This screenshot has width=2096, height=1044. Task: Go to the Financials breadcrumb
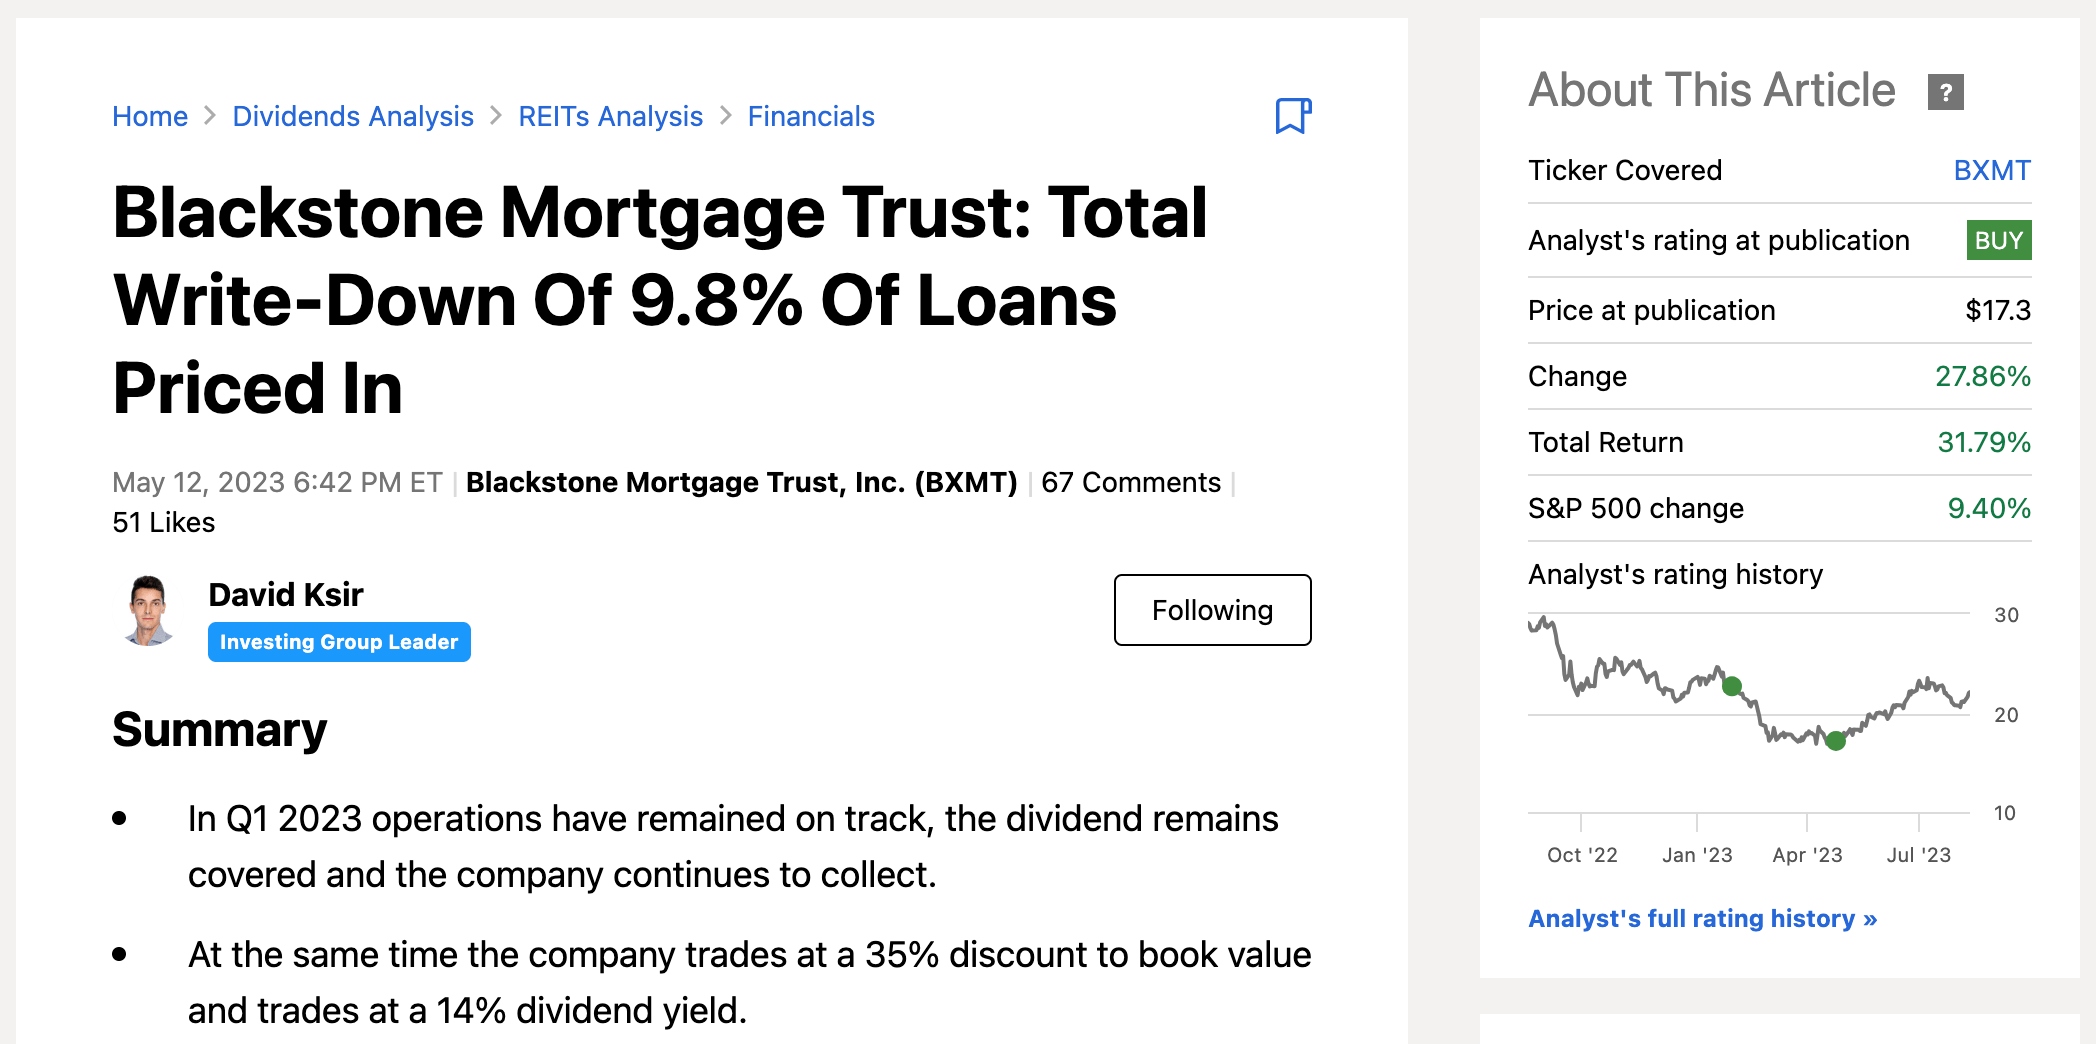click(x=811, y=116)
